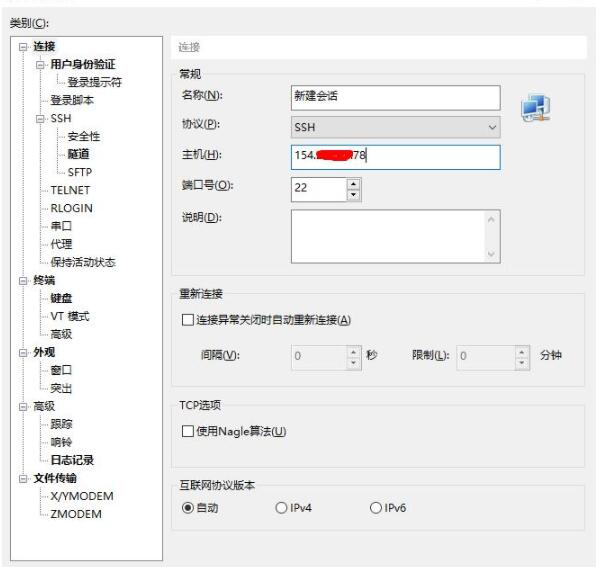The height and width of the screenshot is (567, 601).
Task: Select 串口 tree item
Action: click(x=61, y=226)
